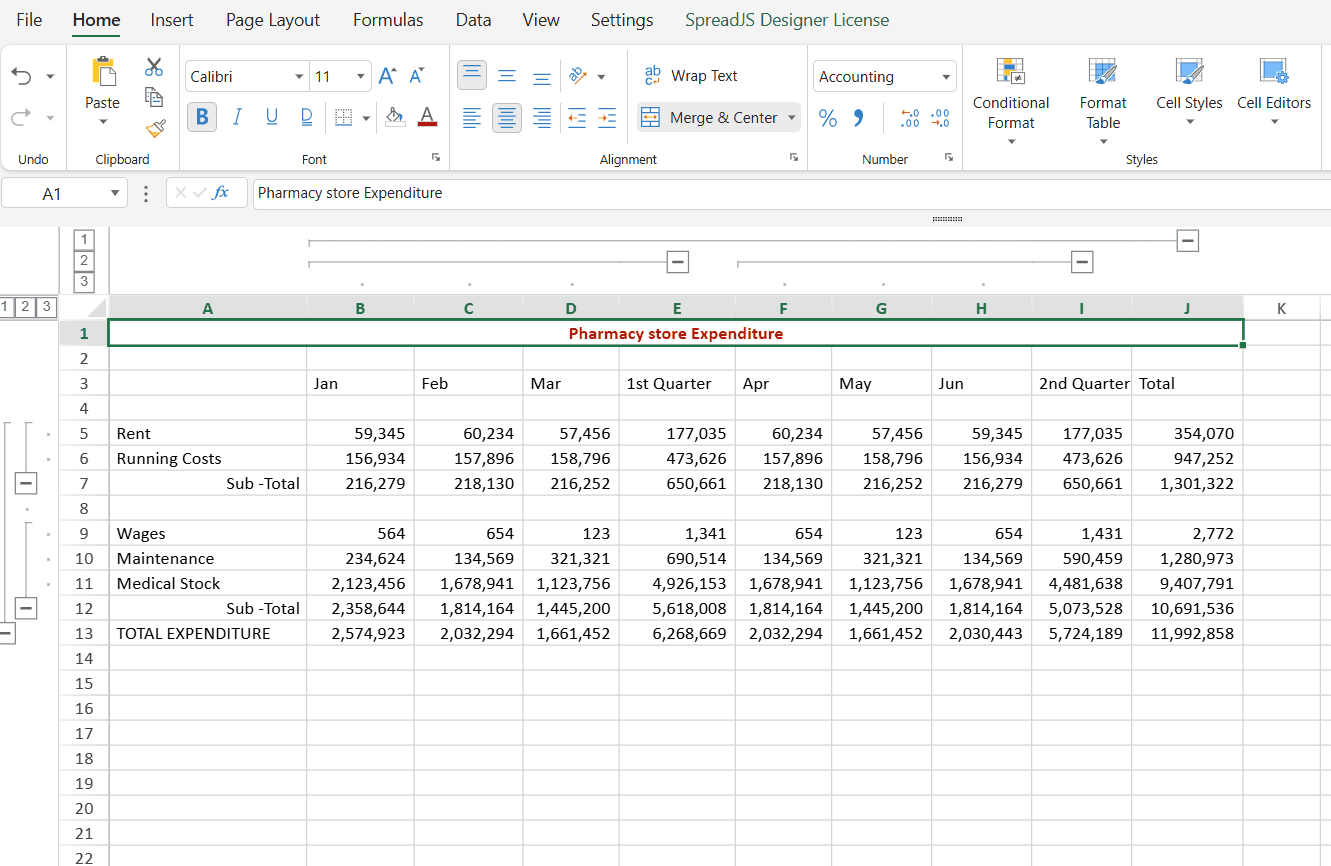Viewport: 1331px width, 866px height.
Task: Open the Calibri font family dropdown
Action: pyautogui.click(x=299, y=77)
